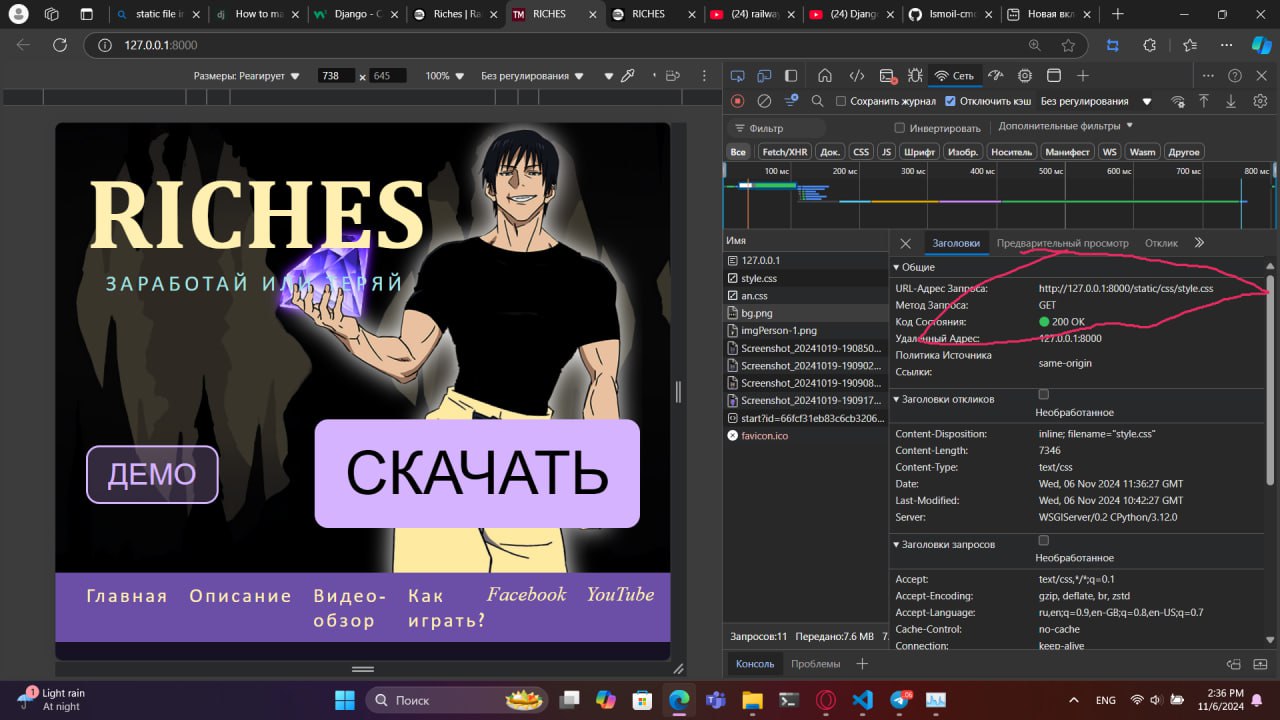This screenshot has width=1280, height=720.
Task: Toggle device emulation icon in DevTools
Action: click(x=764, y=76)
